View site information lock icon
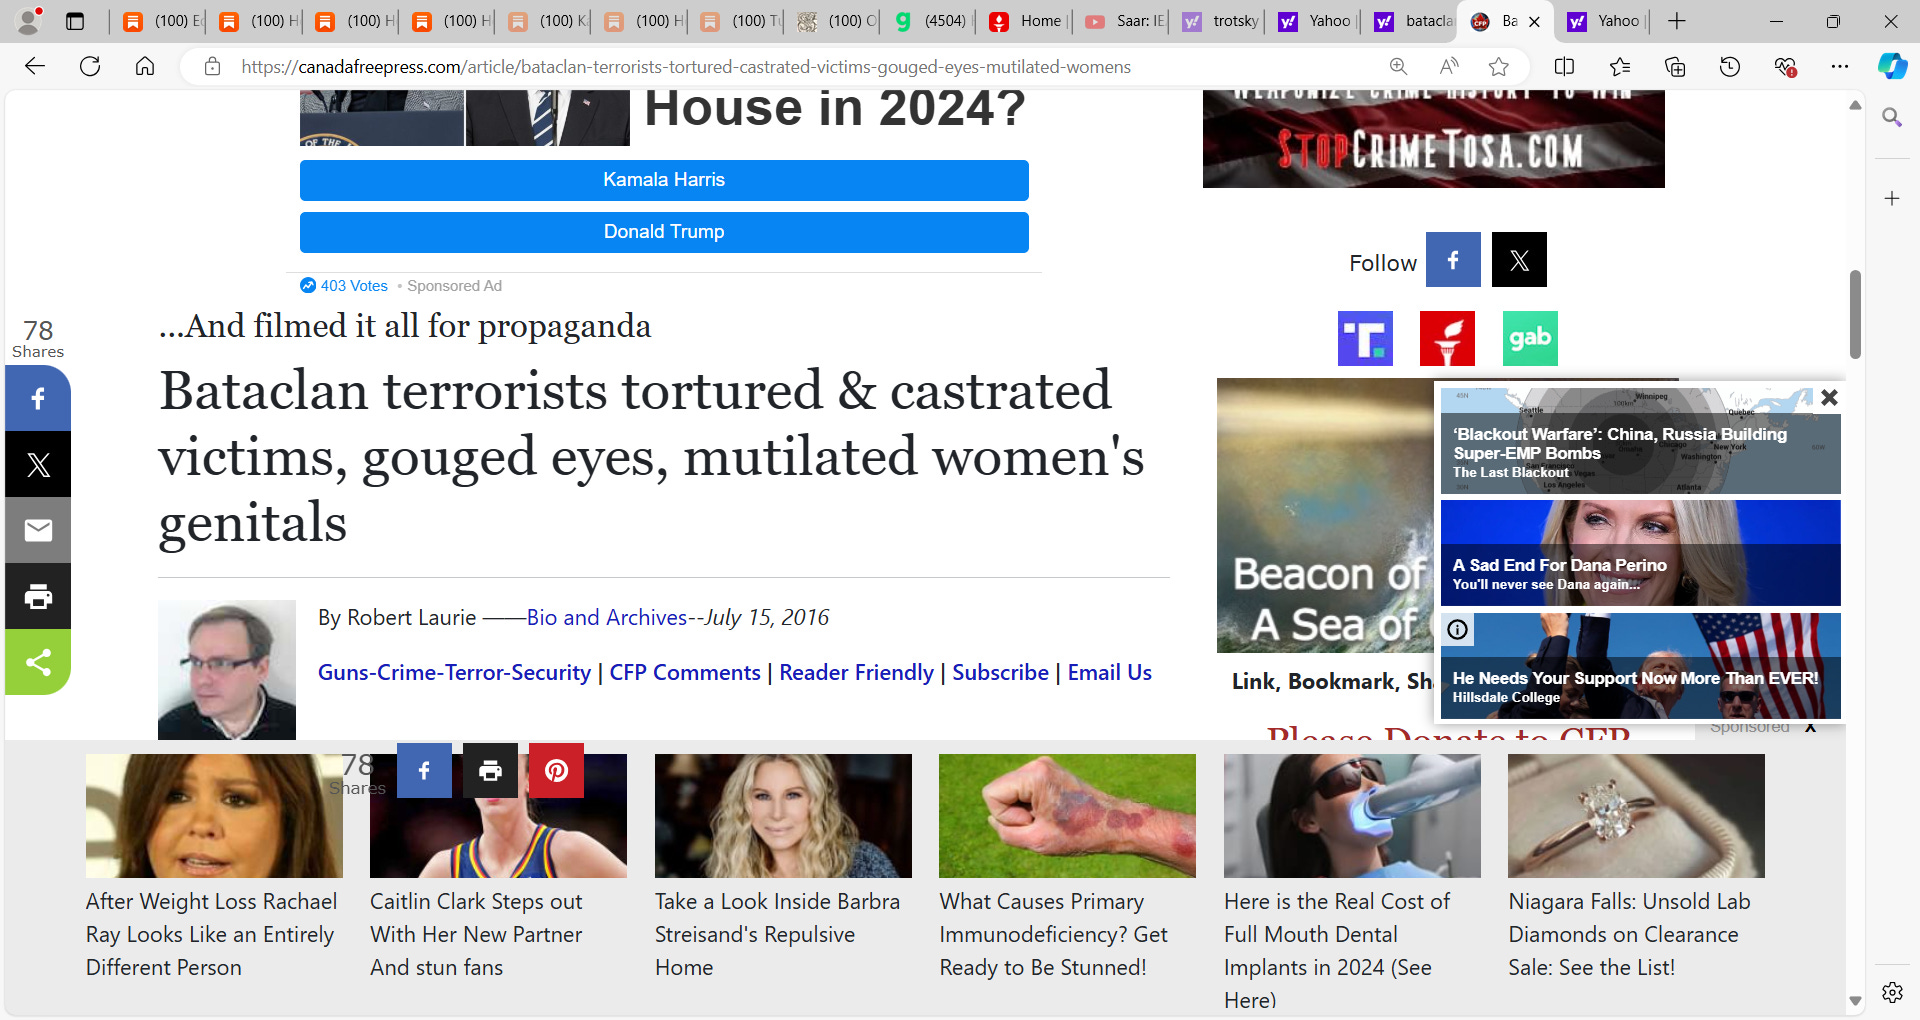The width and height of the screenshot is (1920, 1020). coord(212,67)
